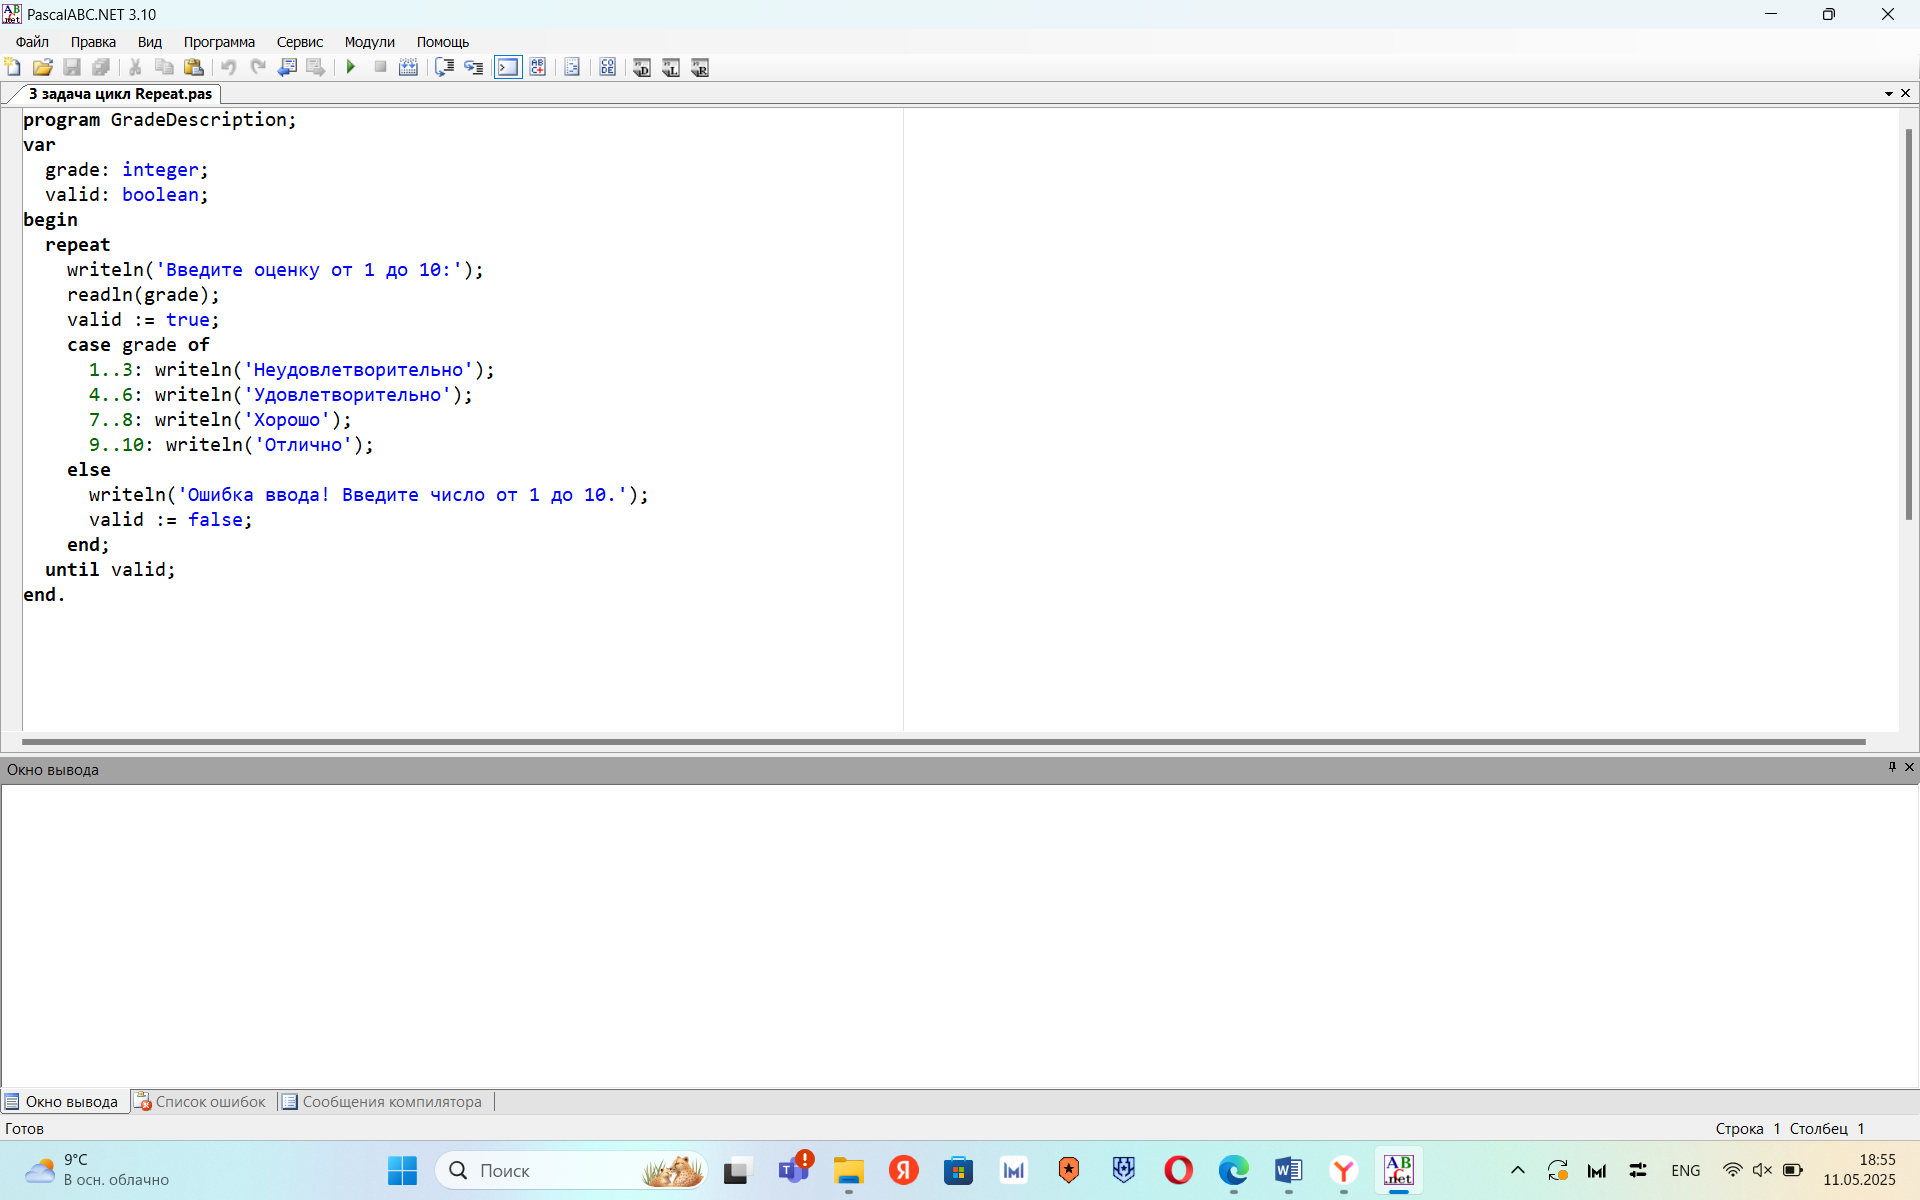Open the weather widget 9°C
The height and width of the screenshot is (1200, 1920).
point(97,1170)
